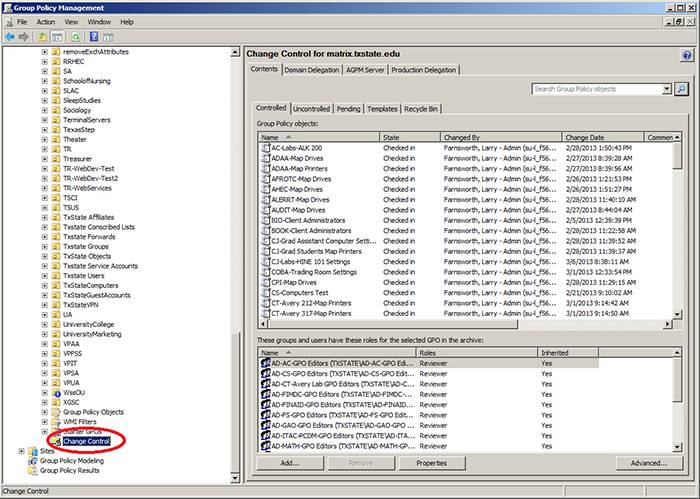Click the Add... button
This screenshot has height=499, width=700.
pyautogui.click(x=290, y=463)
